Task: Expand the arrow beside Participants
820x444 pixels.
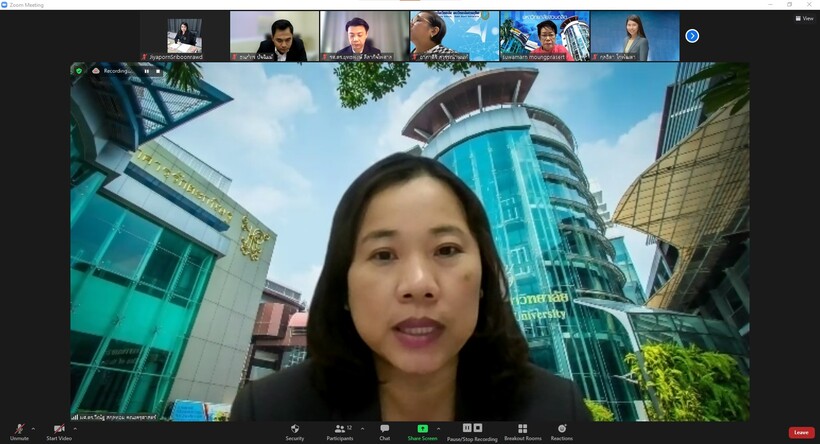Action: tap(362, 429)
